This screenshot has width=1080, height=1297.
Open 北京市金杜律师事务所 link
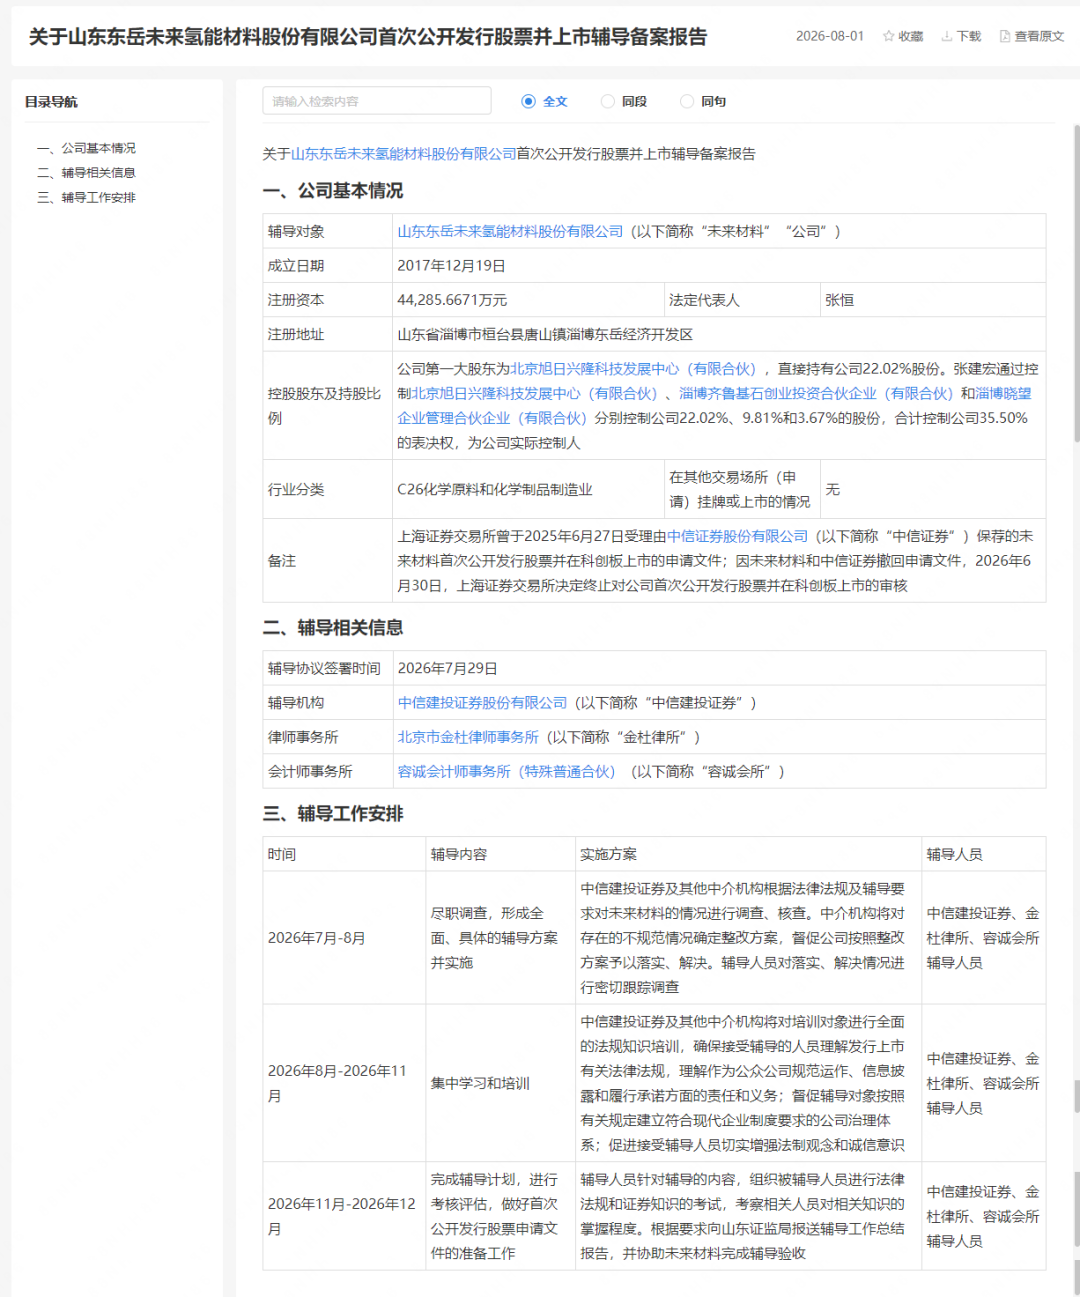[x=468, y=737]
